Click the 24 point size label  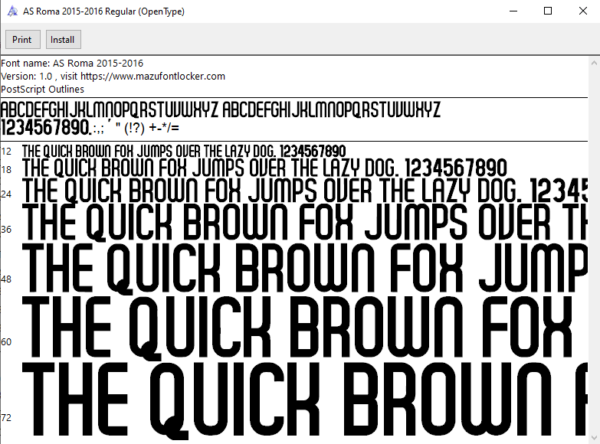click(7, 194)
